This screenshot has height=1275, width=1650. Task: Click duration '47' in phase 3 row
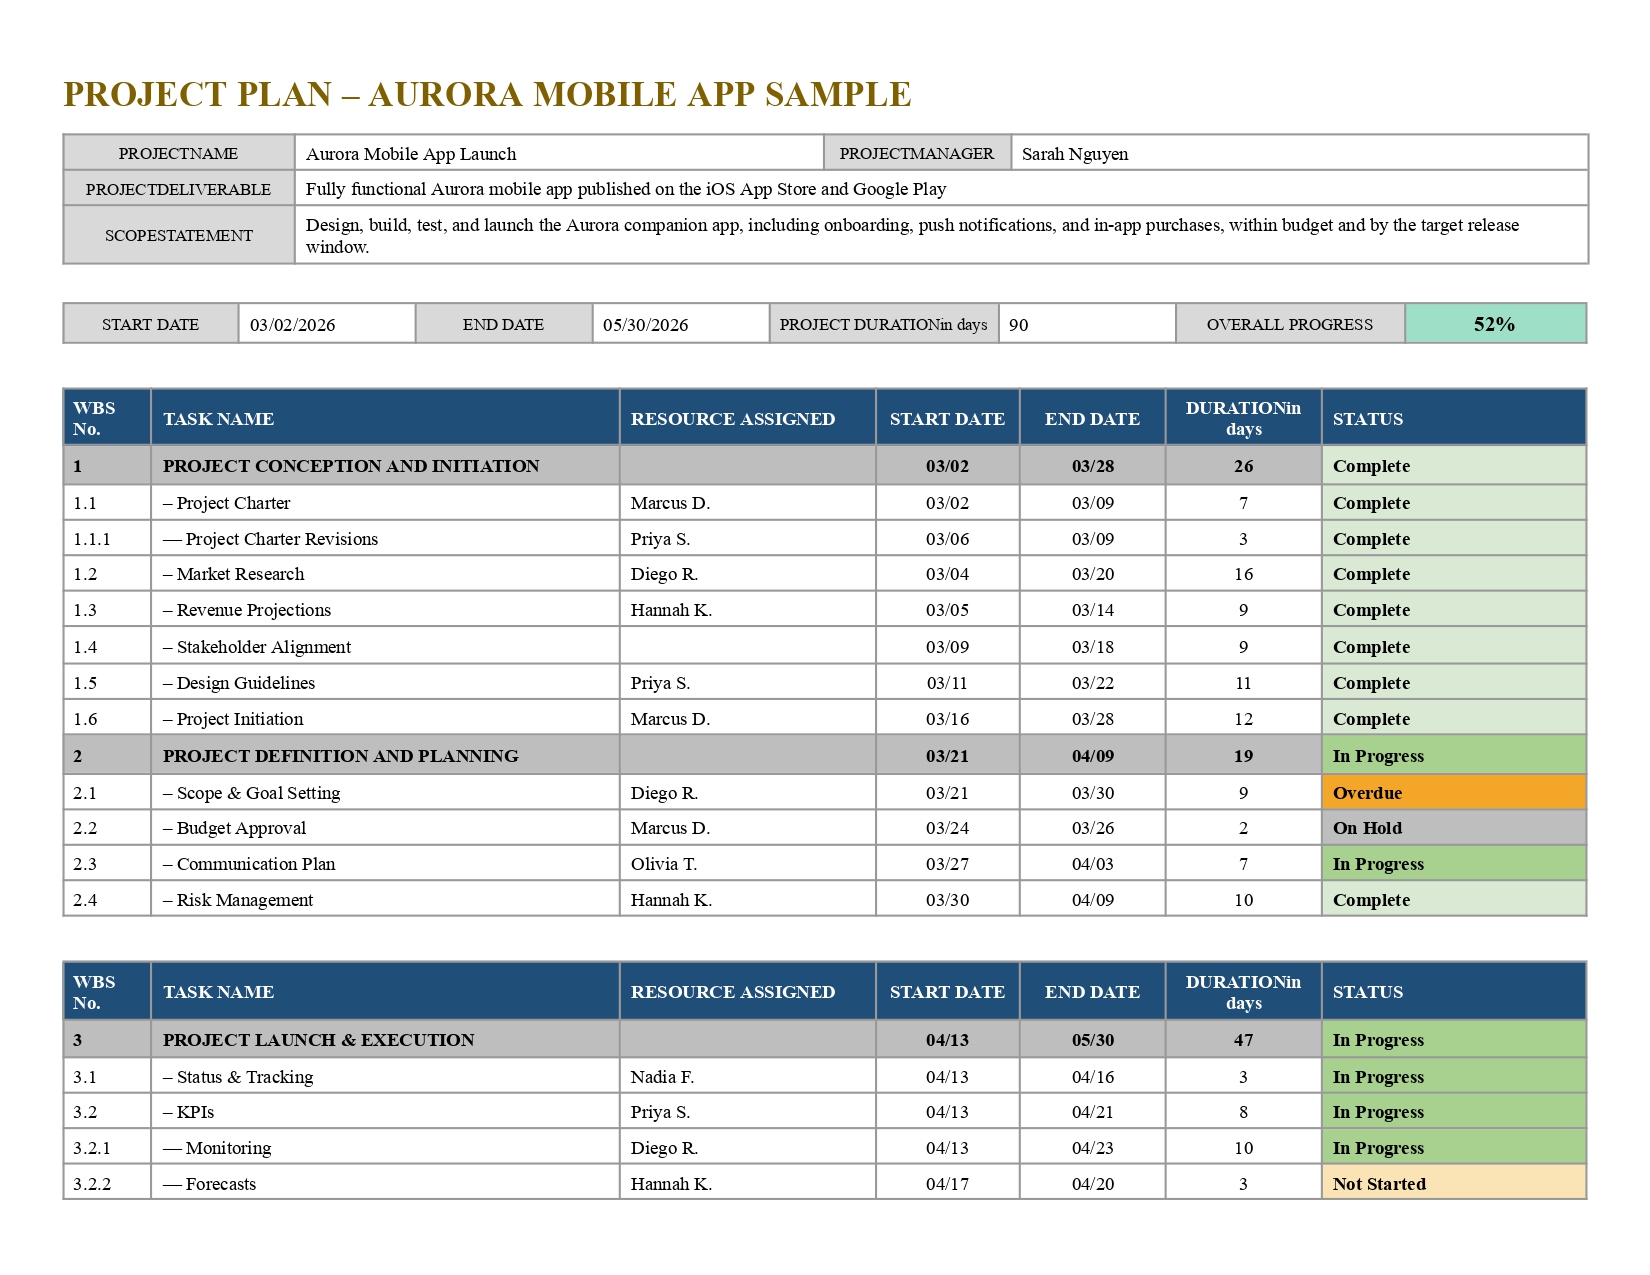click(x=1243, y=1040)
